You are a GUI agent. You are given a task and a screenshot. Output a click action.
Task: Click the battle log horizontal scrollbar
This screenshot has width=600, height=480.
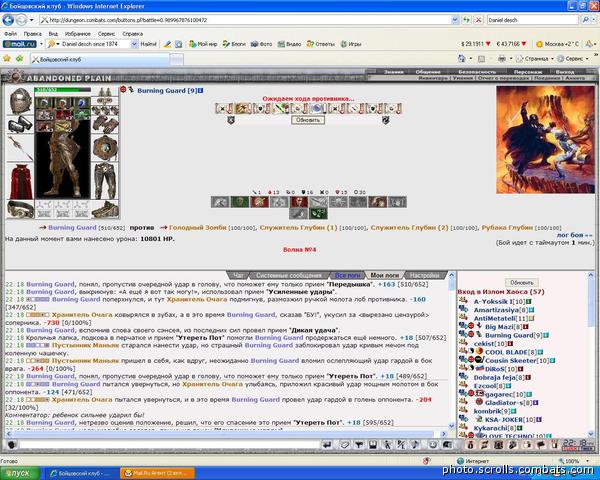coord(226,434)
